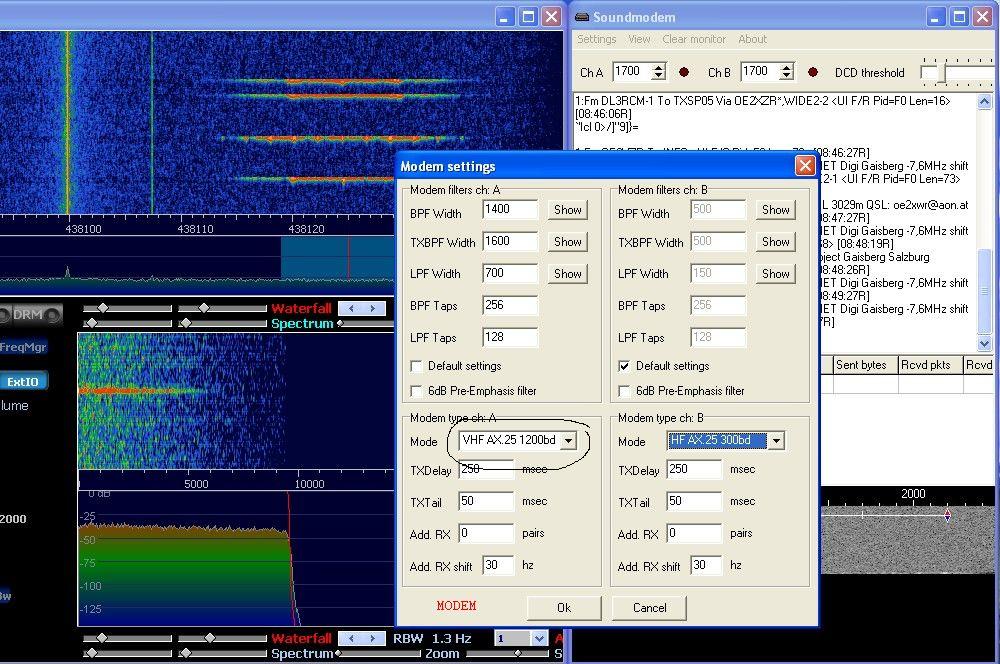Screen dimensions: 1000x664
Task: Open the channel A Mode dropdown
Action: [569, 441]
